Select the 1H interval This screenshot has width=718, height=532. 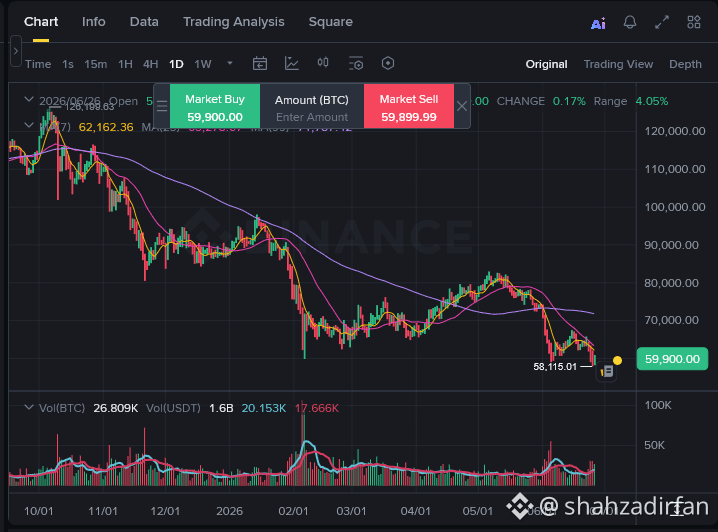tap(125, 64)
